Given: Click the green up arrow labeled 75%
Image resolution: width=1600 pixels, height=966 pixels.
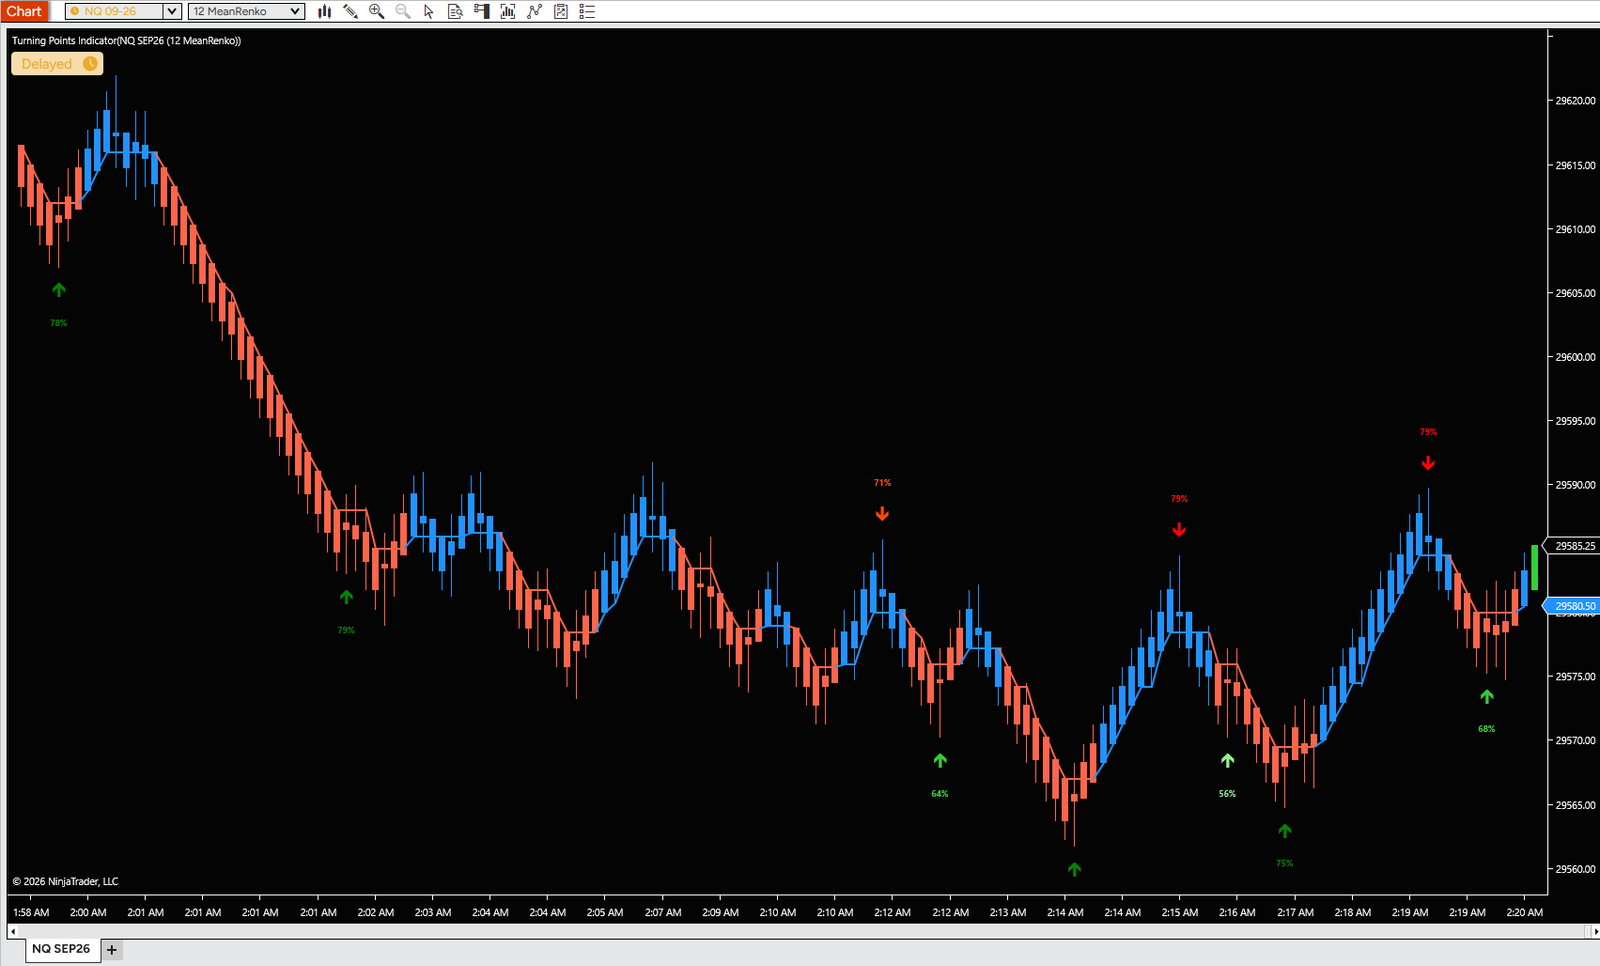Looking at the screenshot, I should (x=1285, y=830).
